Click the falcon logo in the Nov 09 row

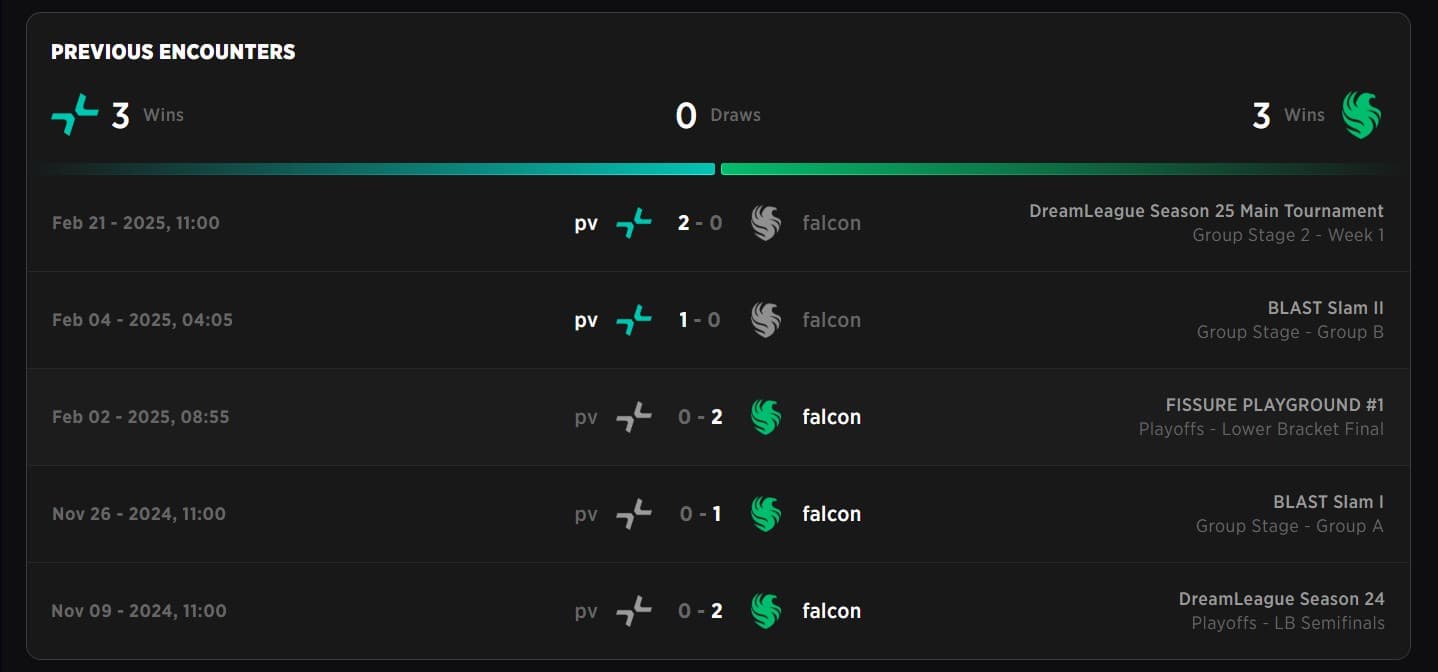[765, 610]
